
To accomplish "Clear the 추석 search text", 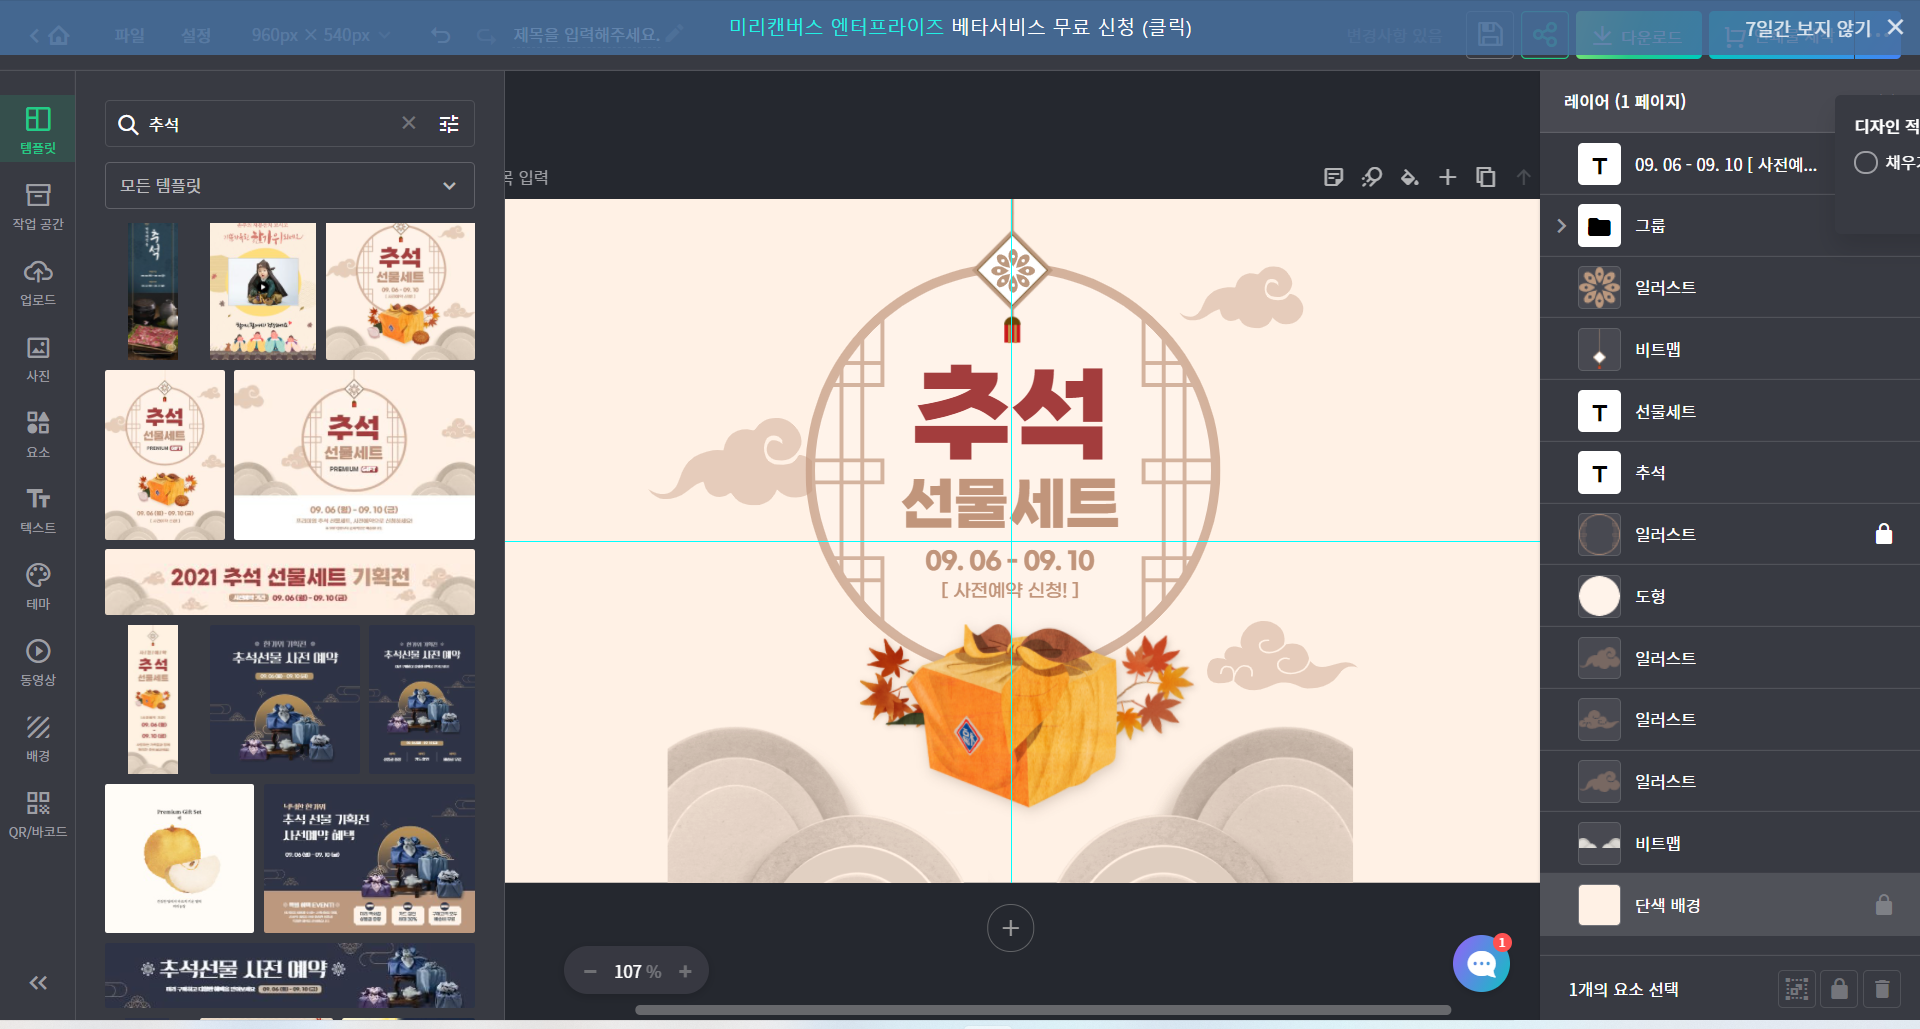I will (409, 123).
